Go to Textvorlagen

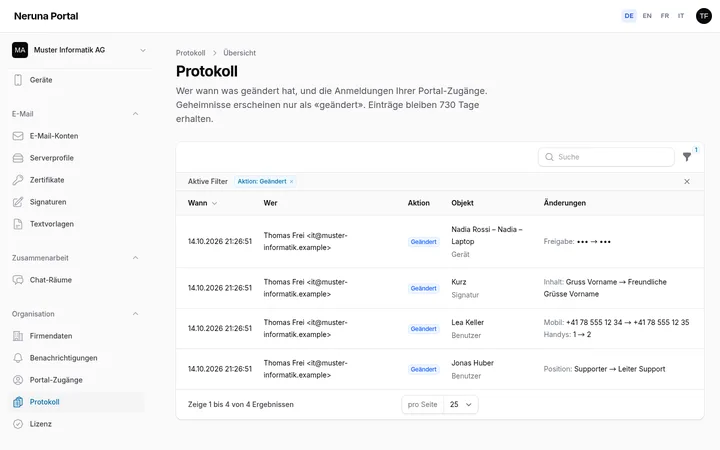[x=77, y=224]
